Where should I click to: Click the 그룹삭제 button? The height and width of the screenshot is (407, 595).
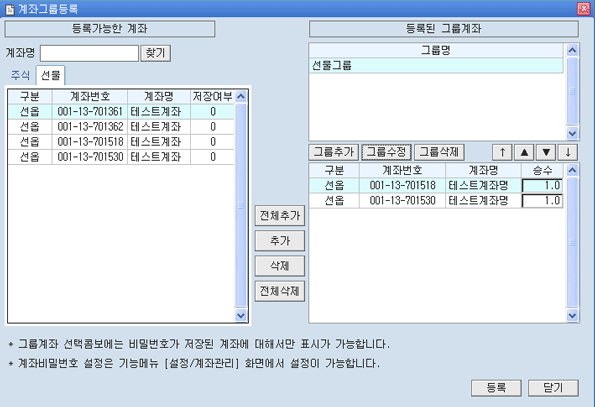pyautogui.click(x=439, y=152)
